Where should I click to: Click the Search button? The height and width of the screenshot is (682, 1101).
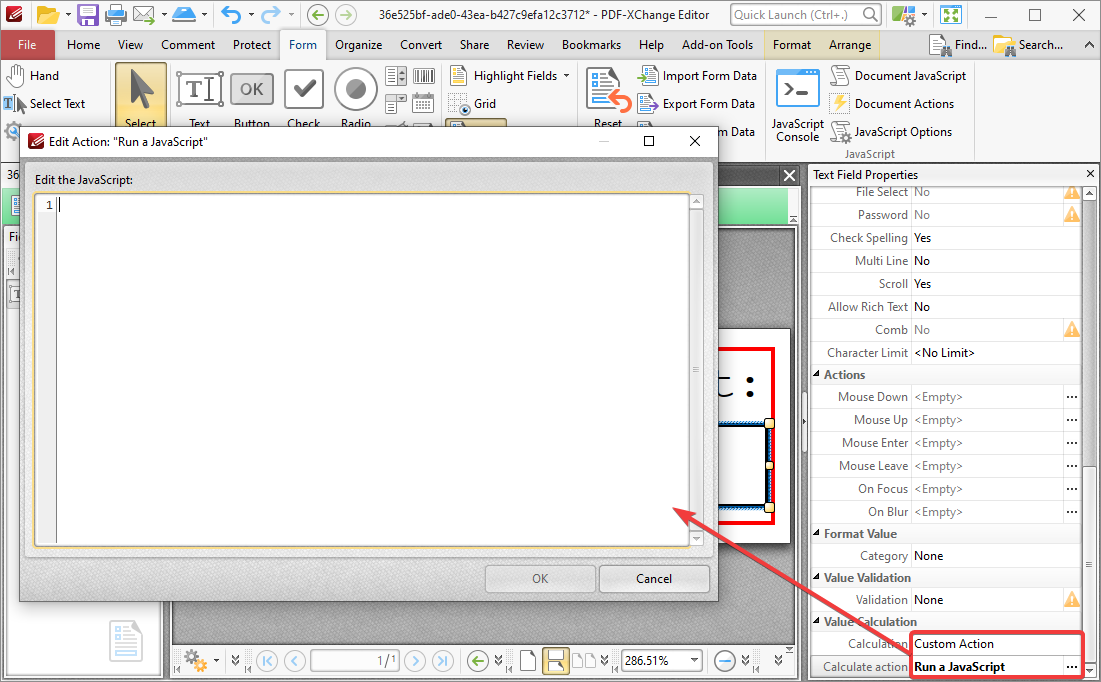click(1028, 45)
